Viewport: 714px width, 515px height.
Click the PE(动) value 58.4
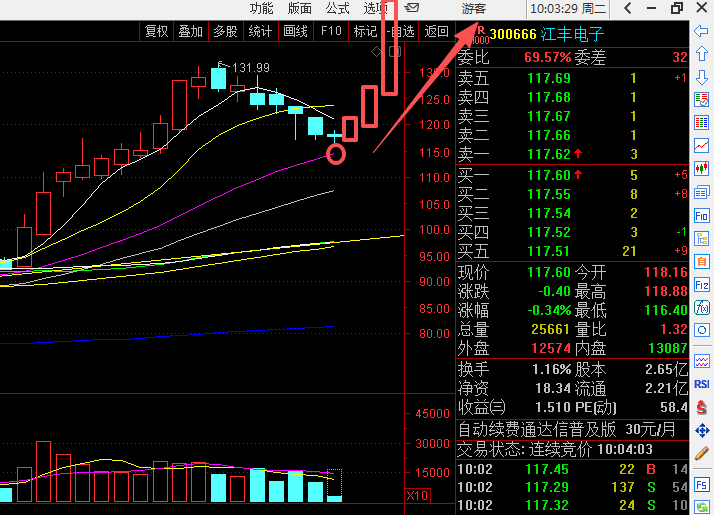pos(674,407)
